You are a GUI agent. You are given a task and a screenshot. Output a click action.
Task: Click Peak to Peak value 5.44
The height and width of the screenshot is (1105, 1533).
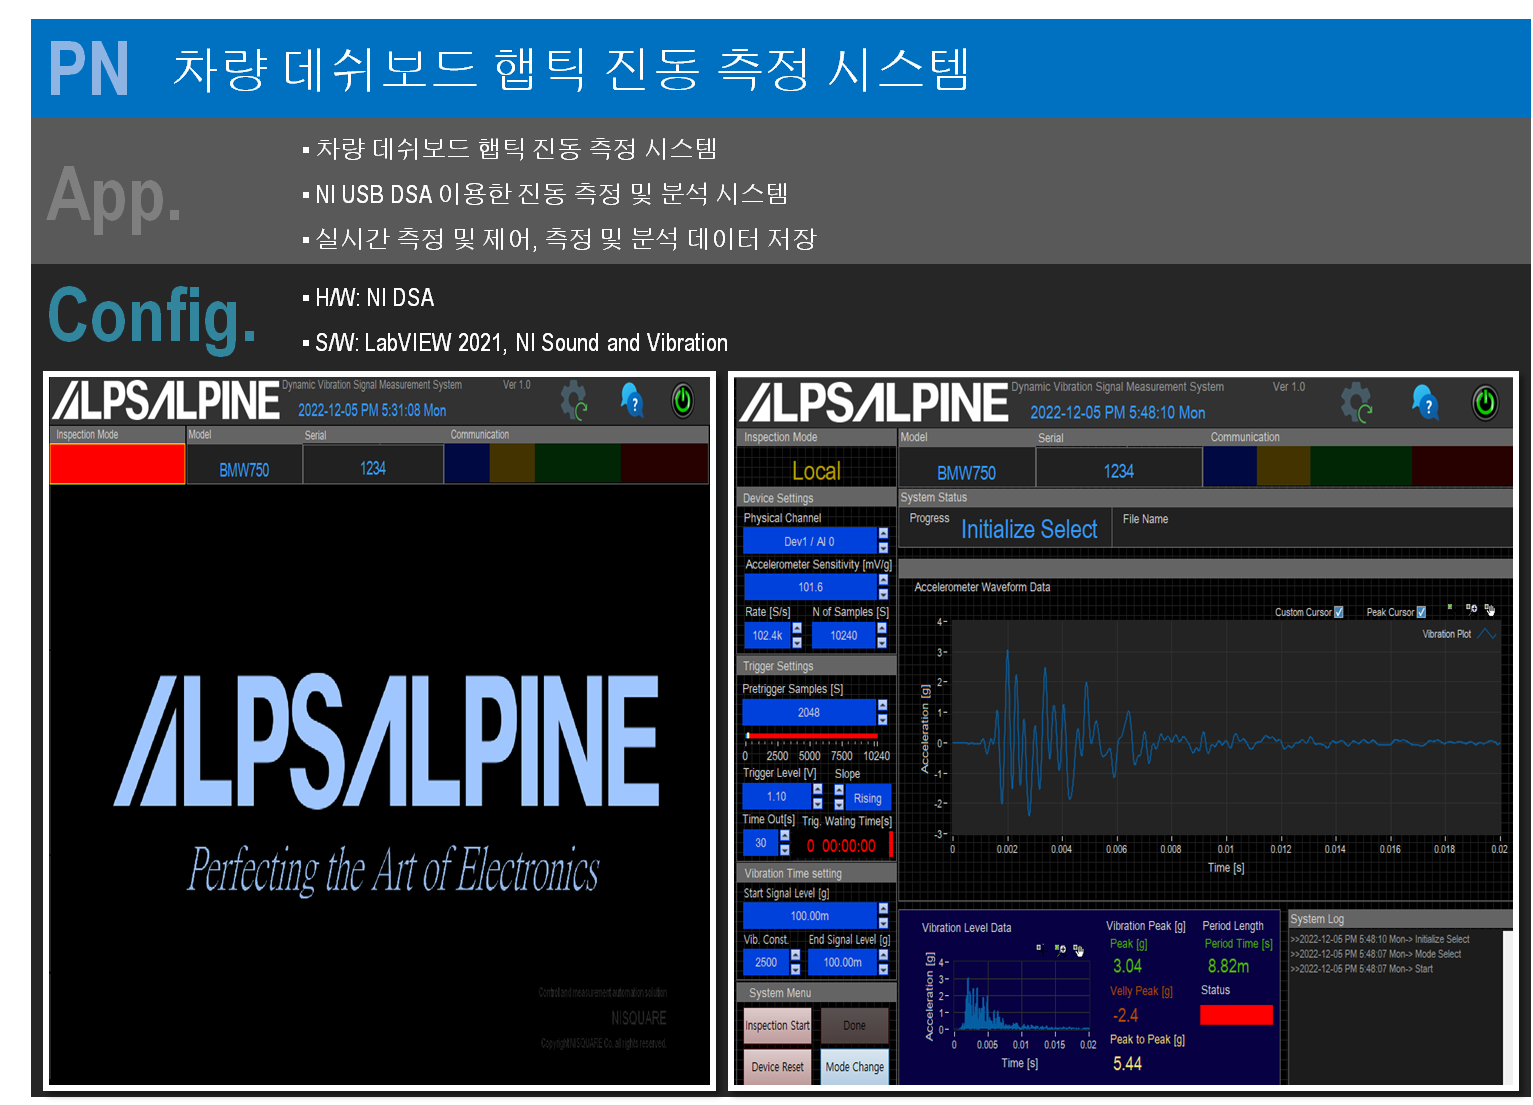click(x=1127, y=1064)
